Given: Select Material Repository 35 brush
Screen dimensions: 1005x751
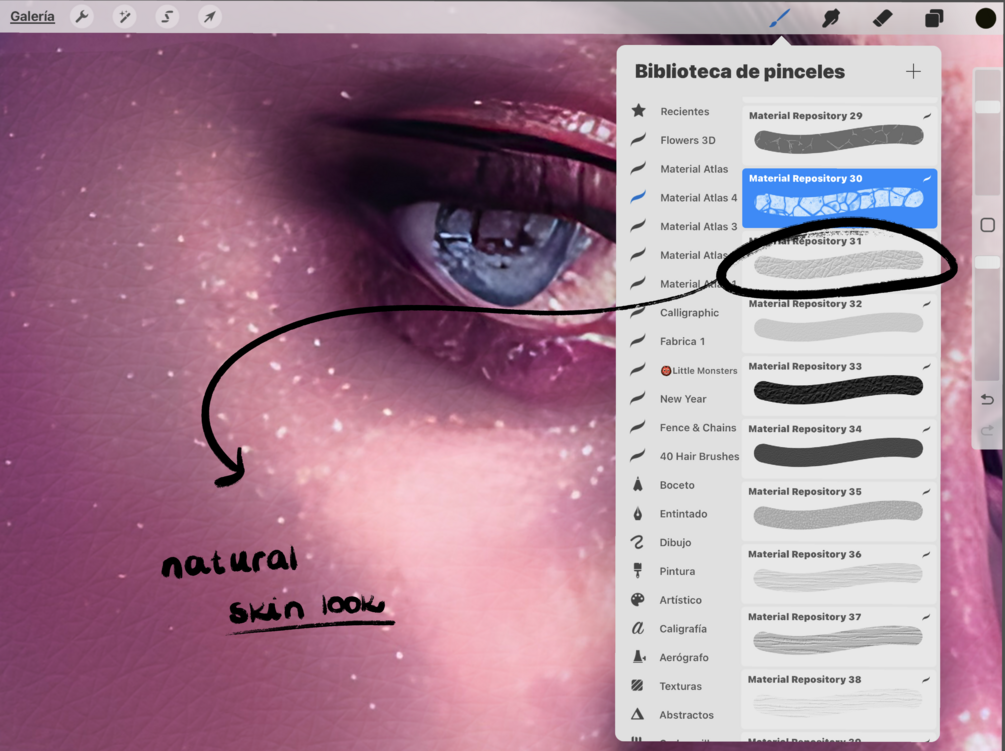Looking at the screenshot, I should pyautogui.click(x=840, y=511).
